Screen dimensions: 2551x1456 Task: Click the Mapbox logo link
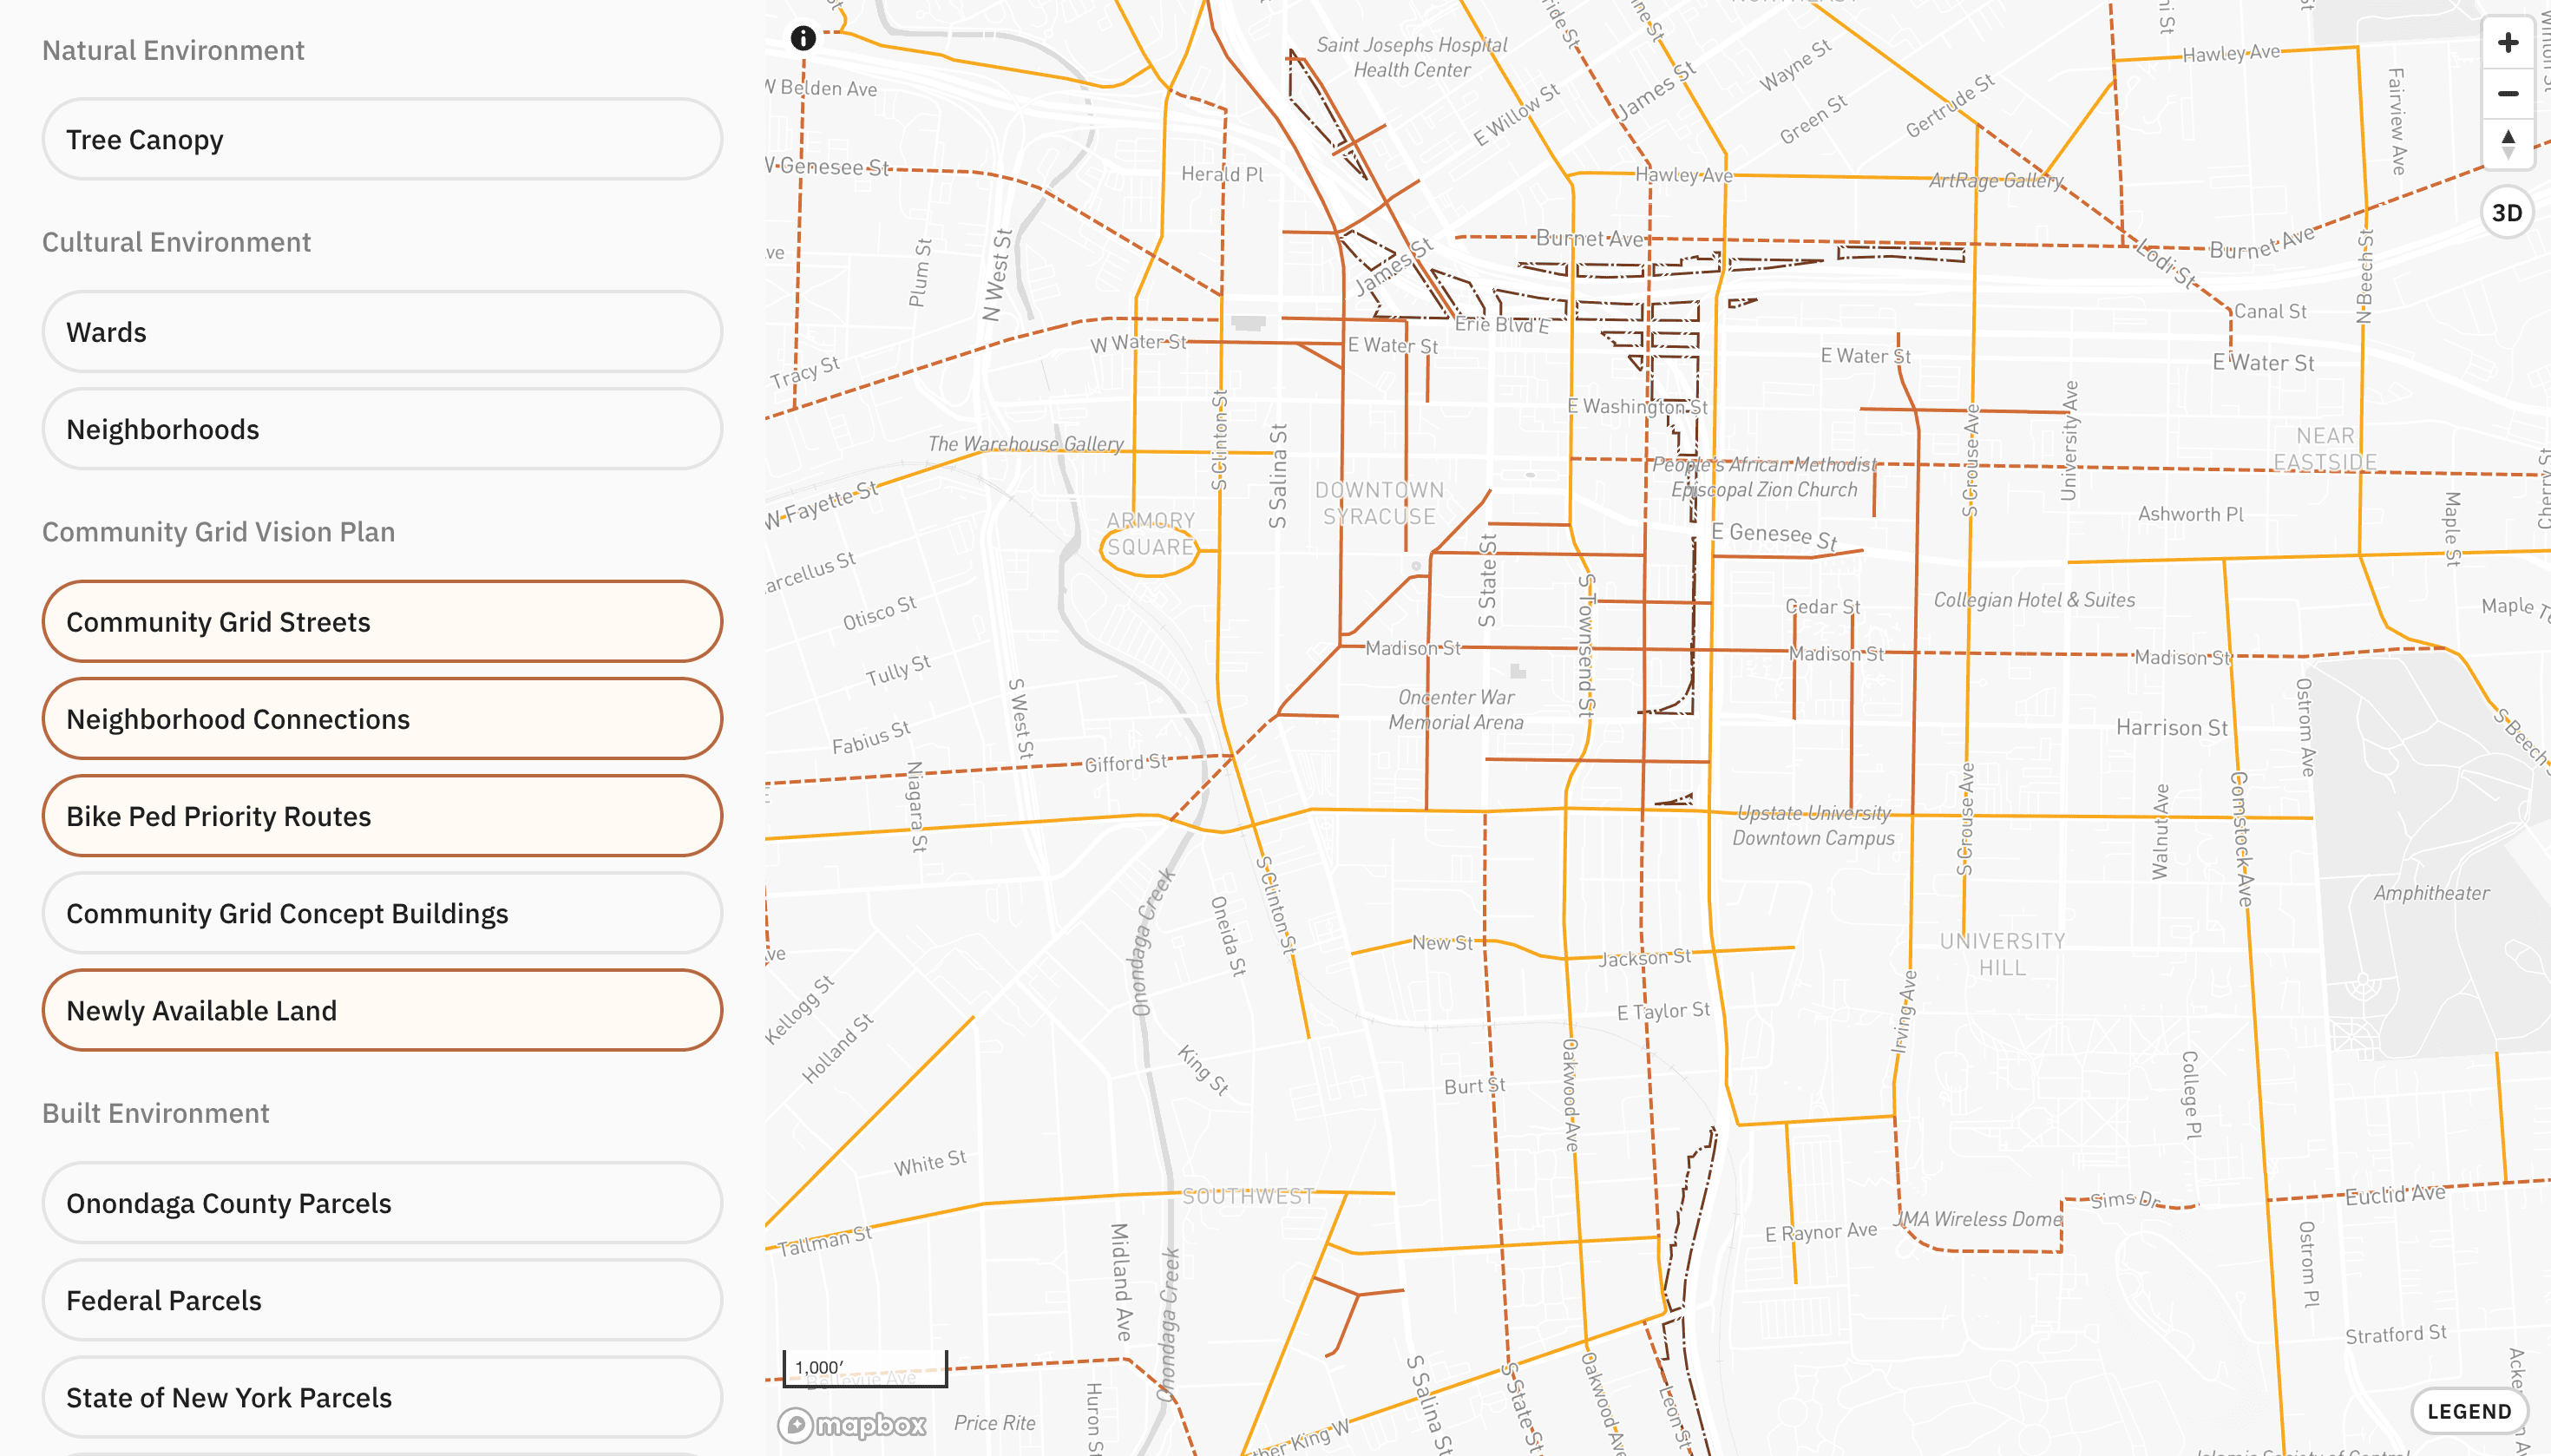pyautogui.click(x=852, y=1424)
